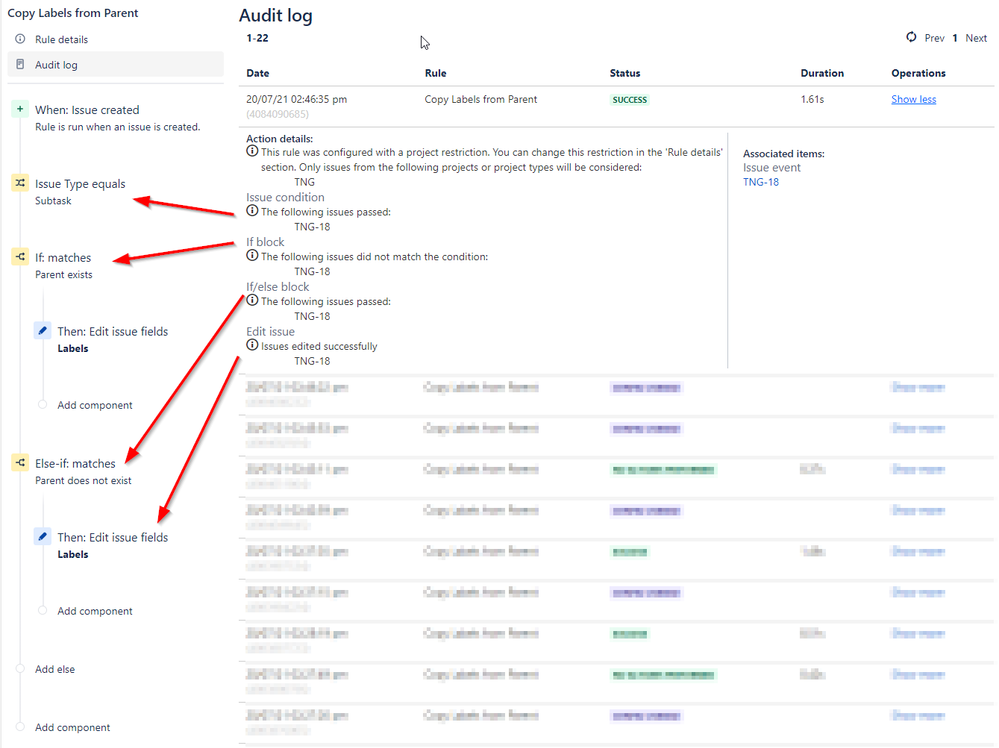Screen dimensions: 999x748
Task: Click Add component circle under If block
Action: click(43, 405)
